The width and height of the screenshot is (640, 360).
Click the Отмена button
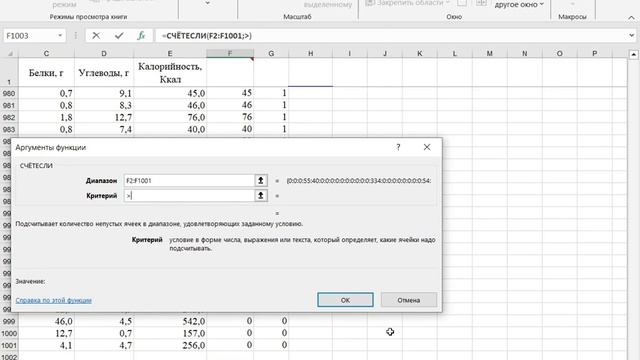coord(409,300)
